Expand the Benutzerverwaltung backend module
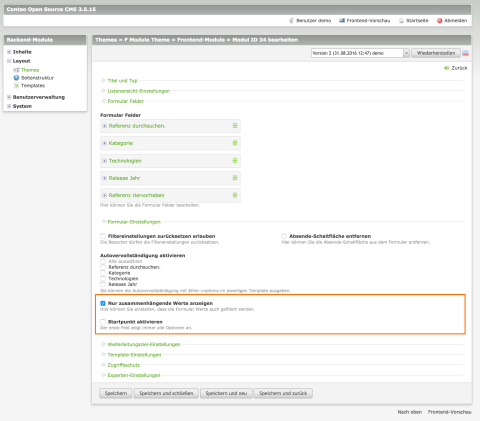Viewport: 480px width, 421px height. pos(39,97)
